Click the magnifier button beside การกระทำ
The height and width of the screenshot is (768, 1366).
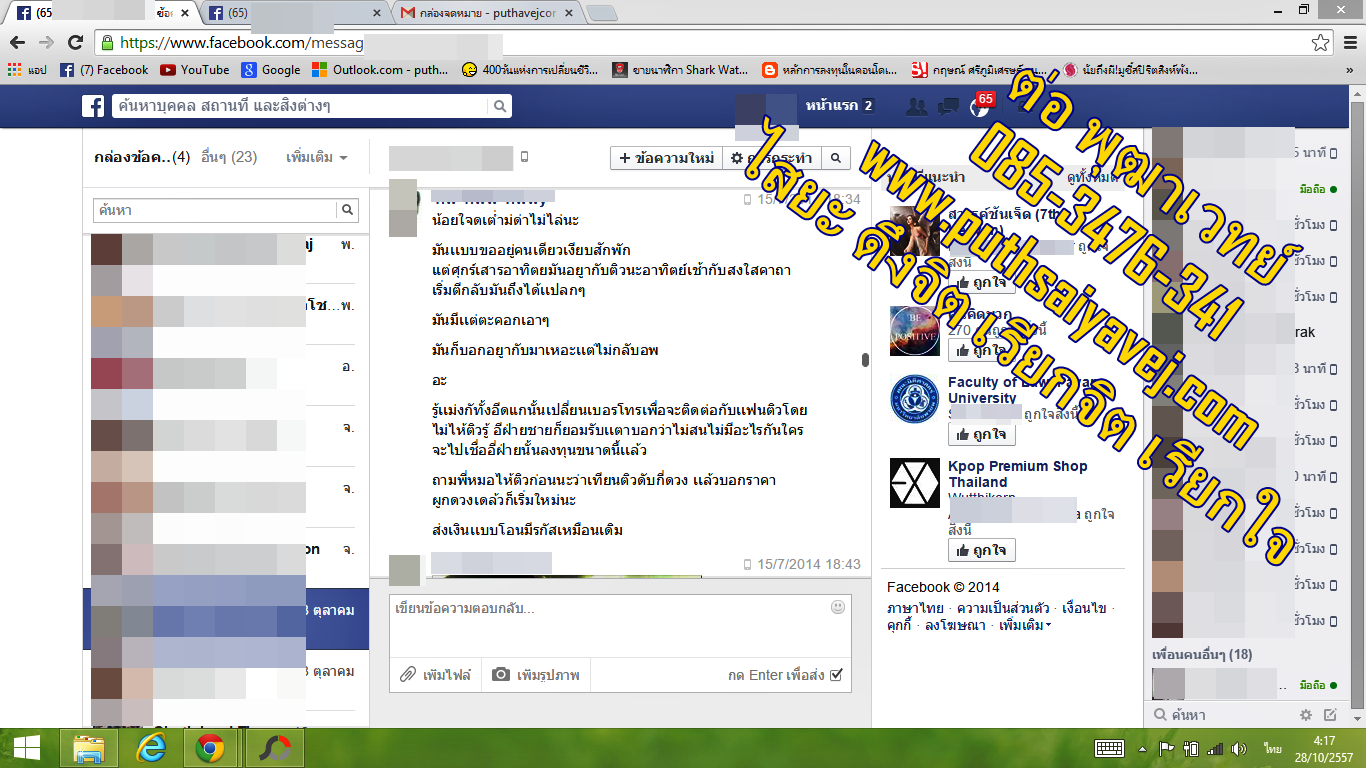tap(836, 158)
